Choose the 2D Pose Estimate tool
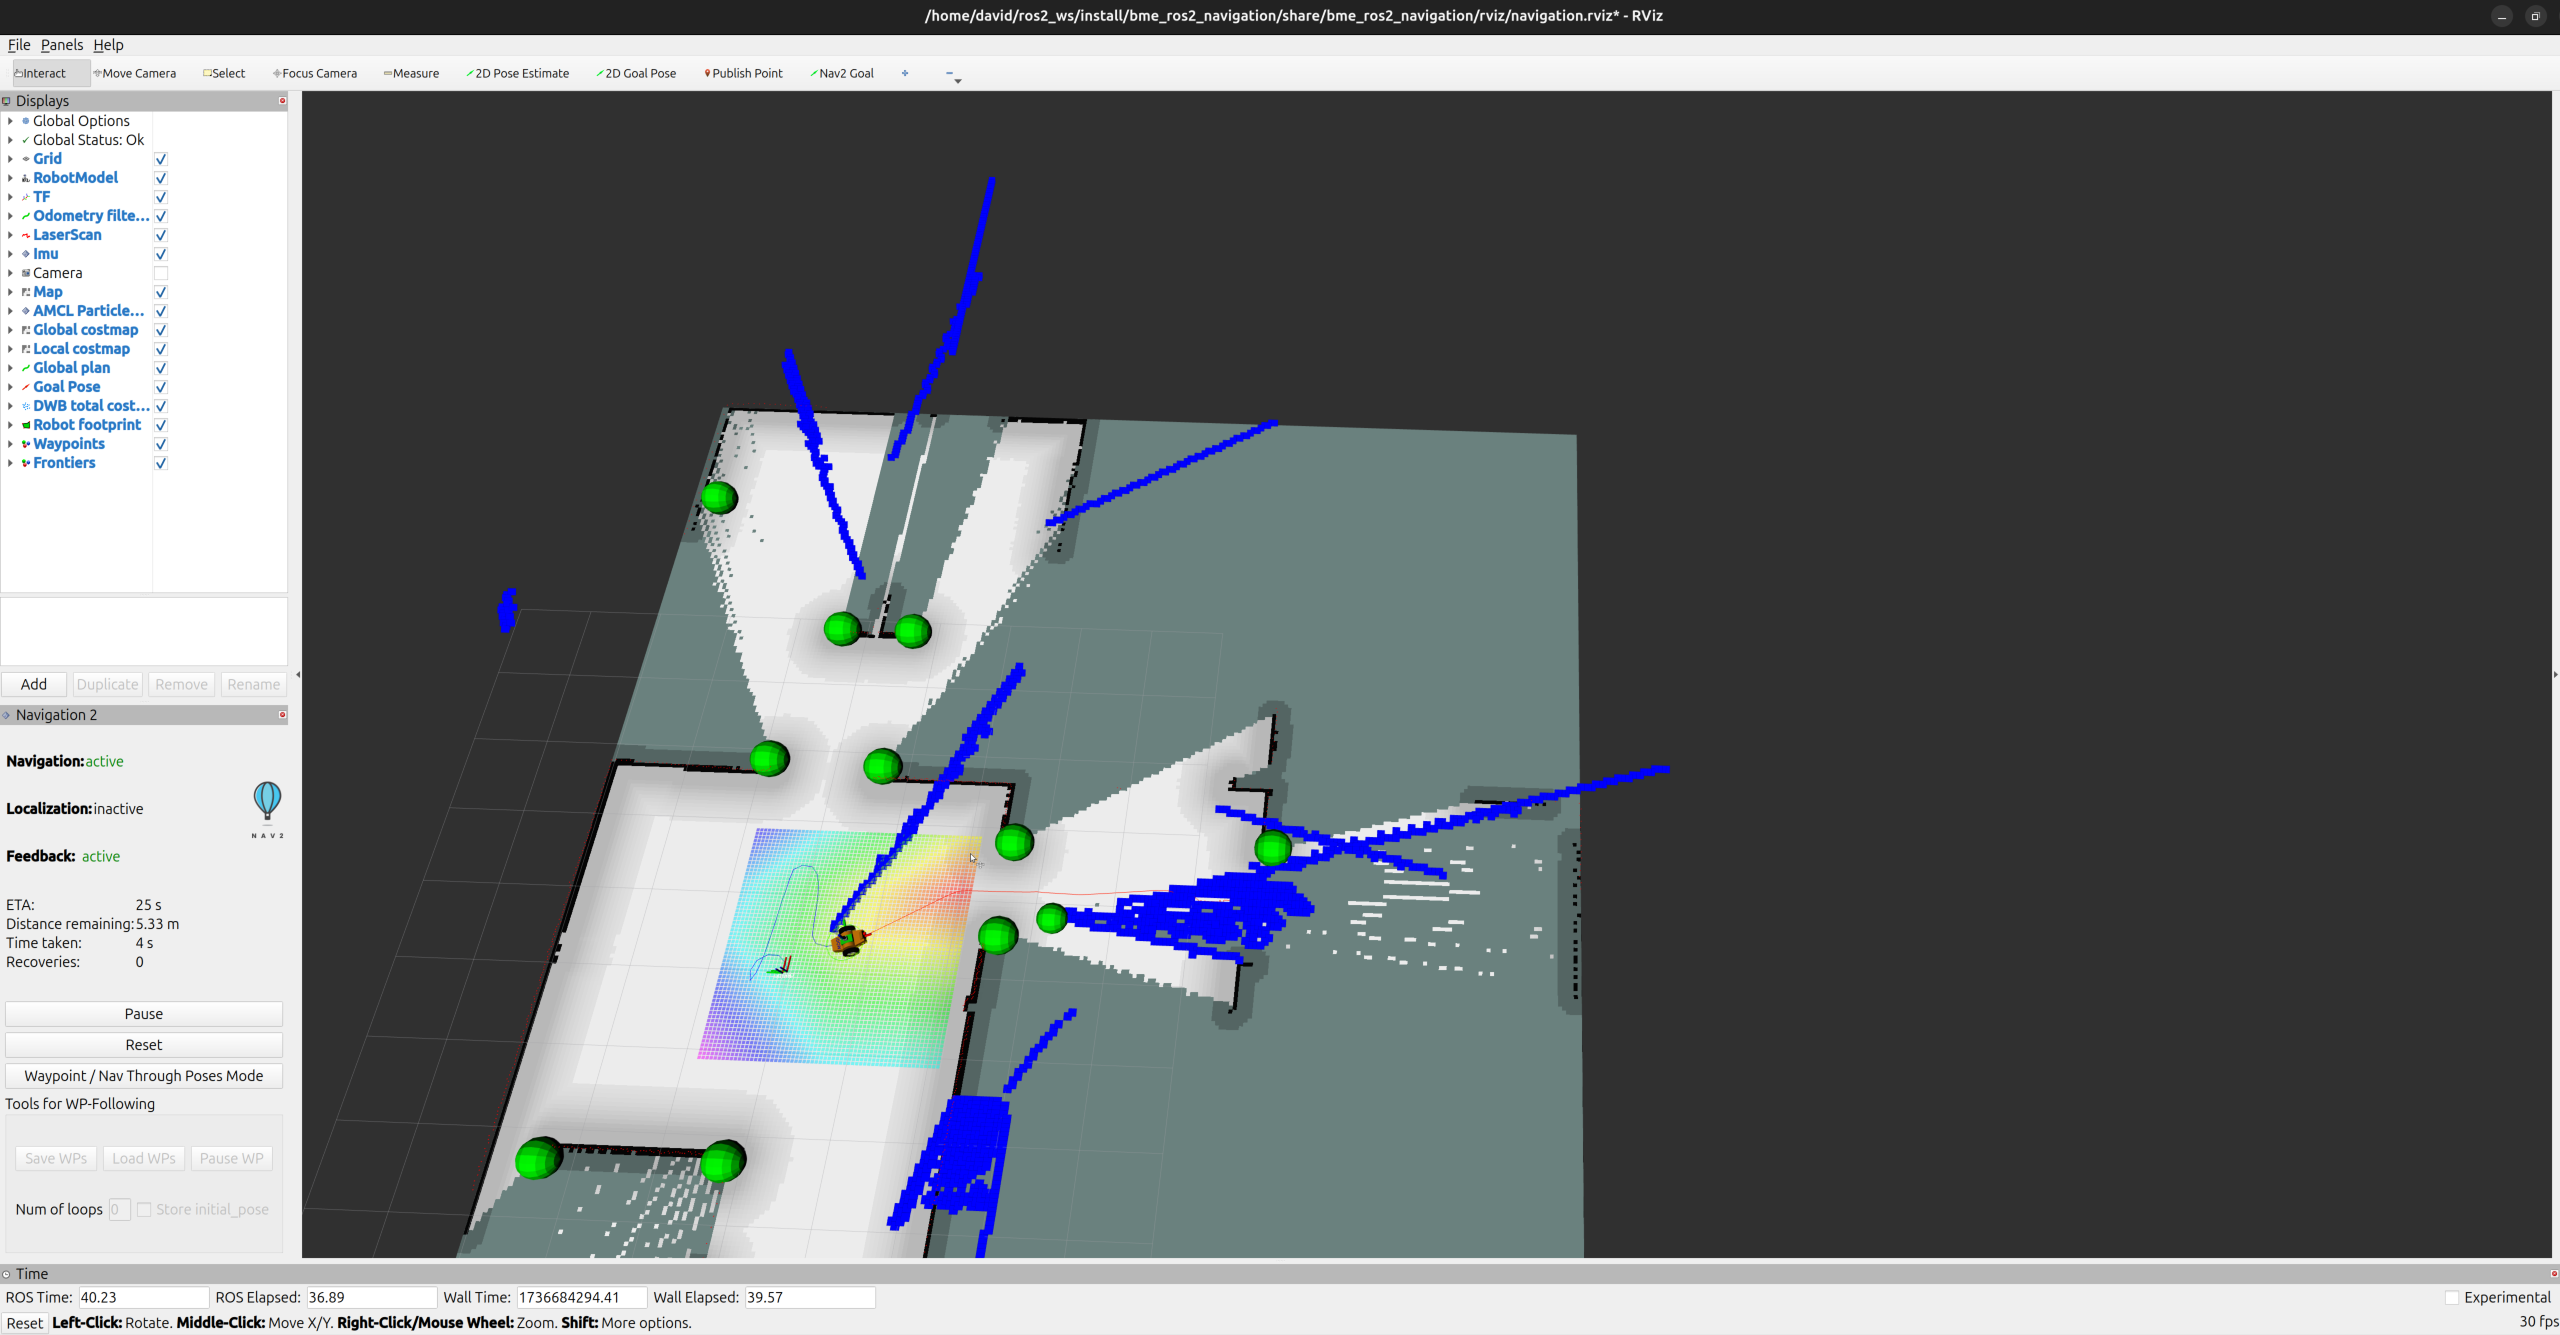The height and width of the screenshot is (1335, 2560). [x=518, y=73]
